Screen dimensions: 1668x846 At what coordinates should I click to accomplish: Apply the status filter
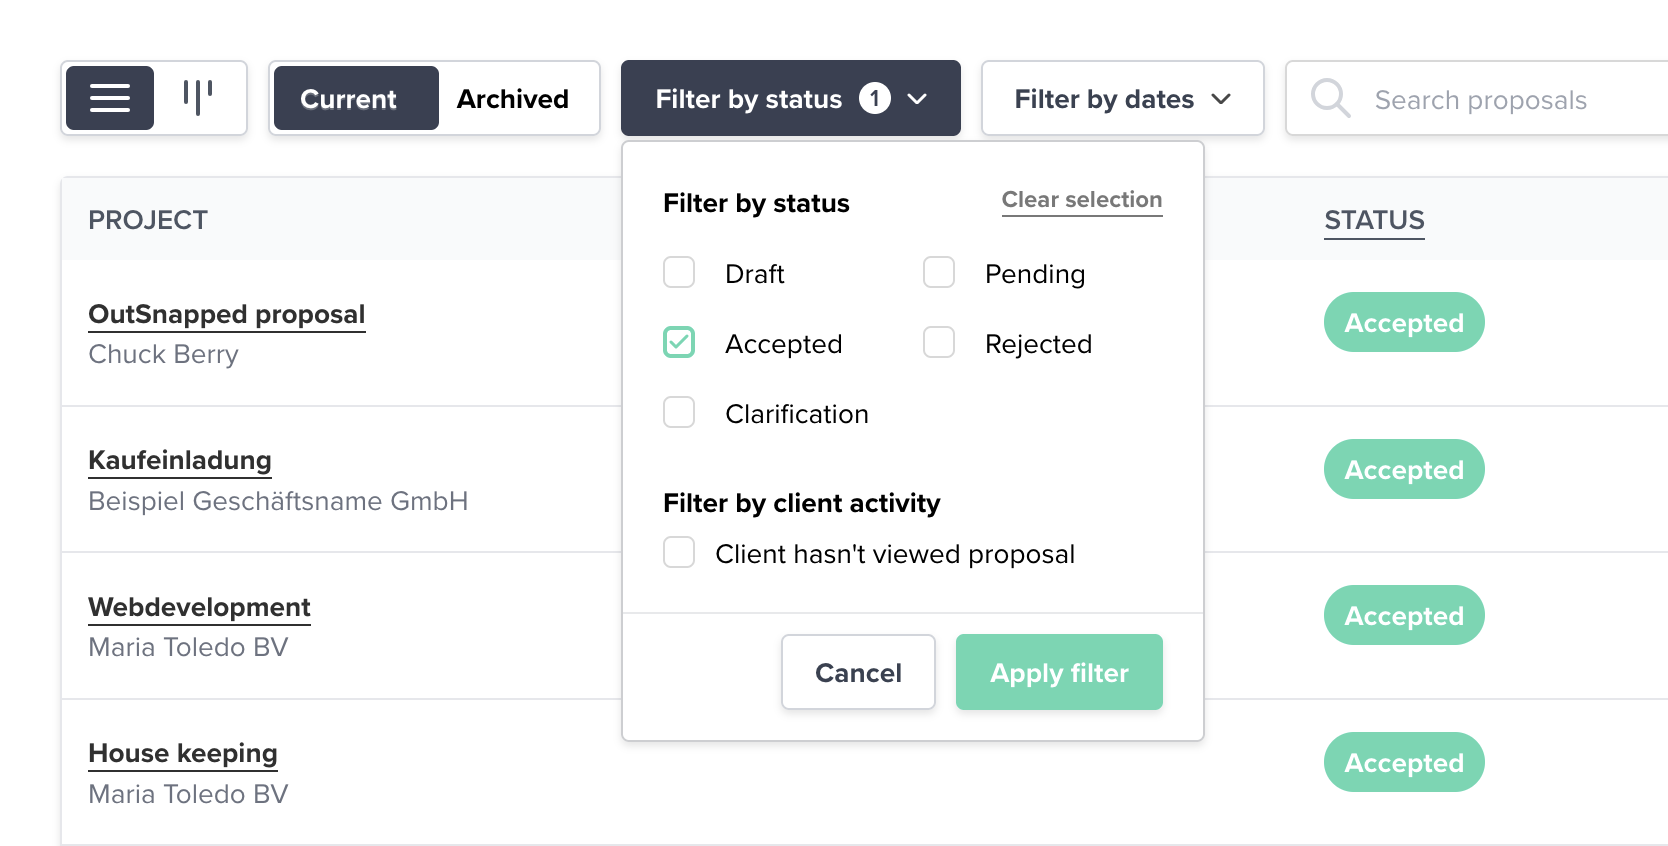[1058, 672]
